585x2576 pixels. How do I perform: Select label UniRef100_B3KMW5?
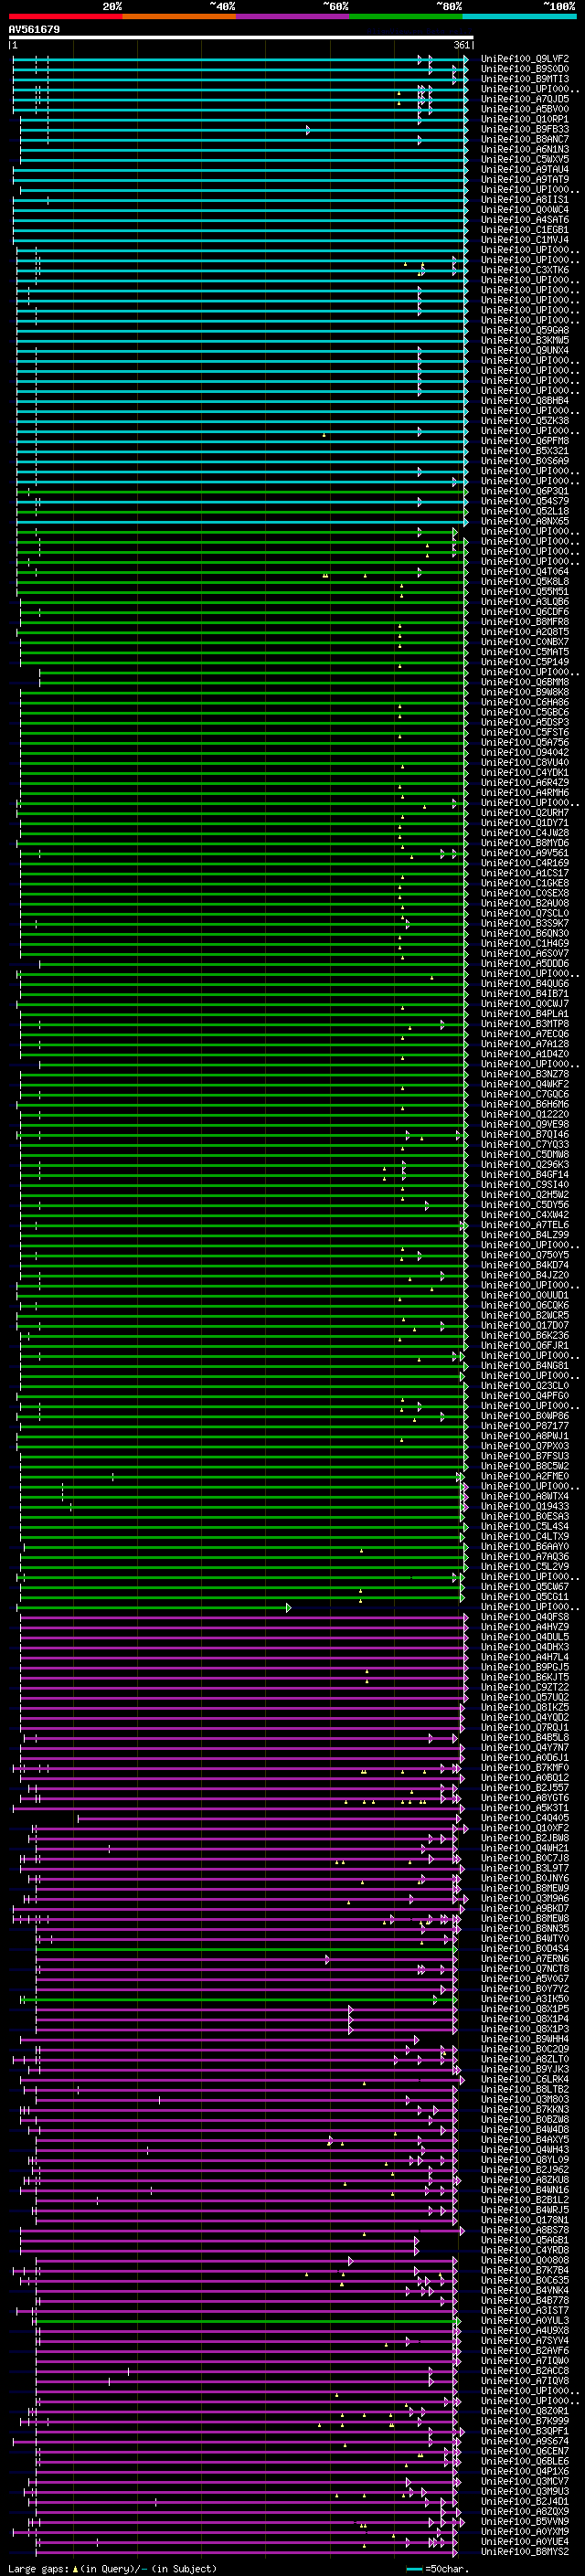click(525, 340)
